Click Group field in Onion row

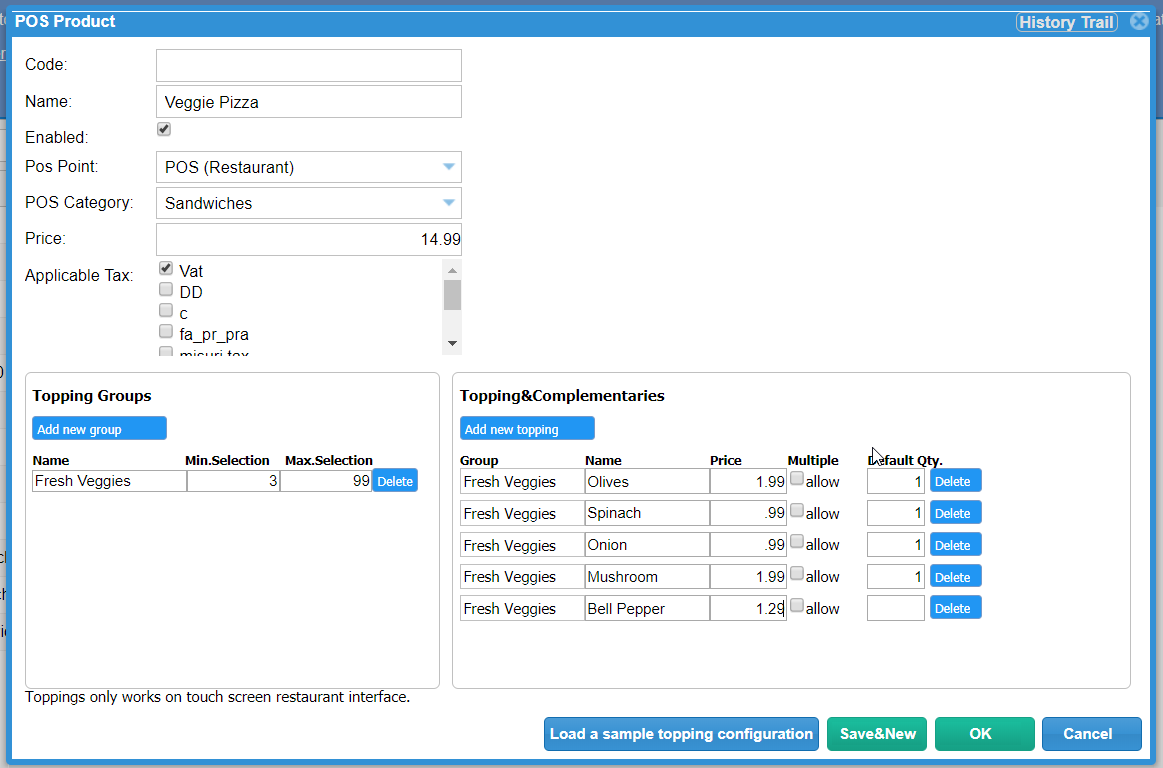(522, 545)
